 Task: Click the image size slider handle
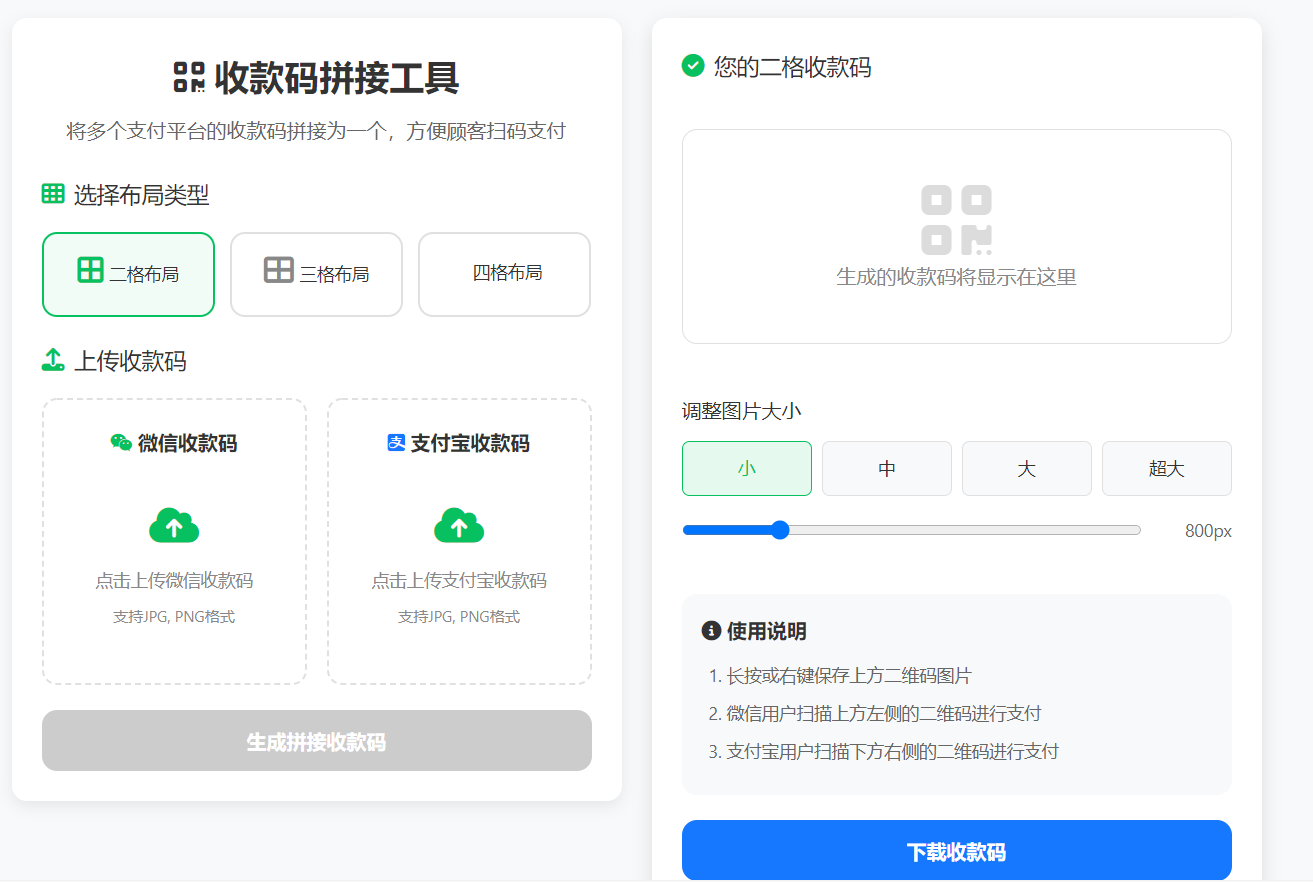point(779,530)
